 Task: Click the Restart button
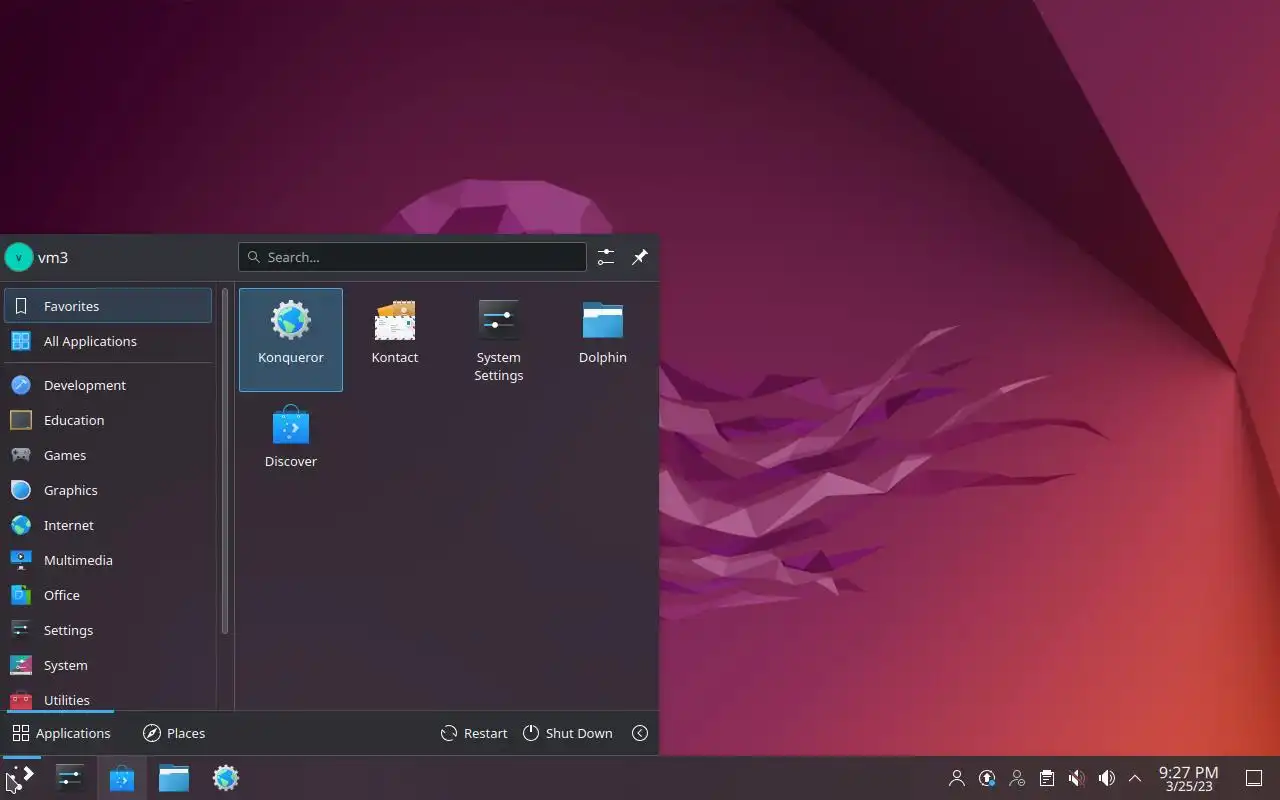[474, 733]
